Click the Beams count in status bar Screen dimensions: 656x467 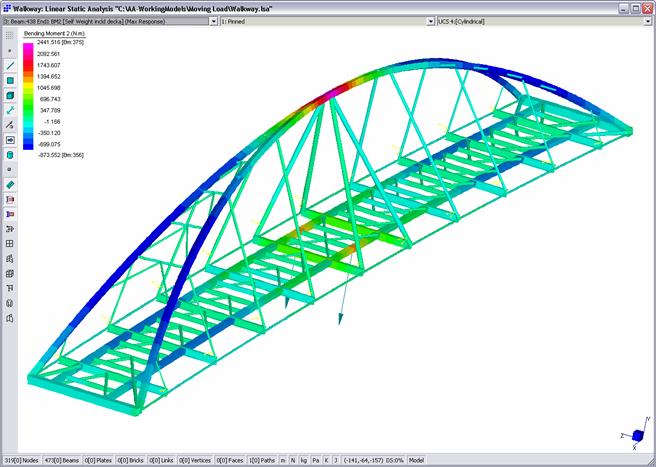point(64,460)
